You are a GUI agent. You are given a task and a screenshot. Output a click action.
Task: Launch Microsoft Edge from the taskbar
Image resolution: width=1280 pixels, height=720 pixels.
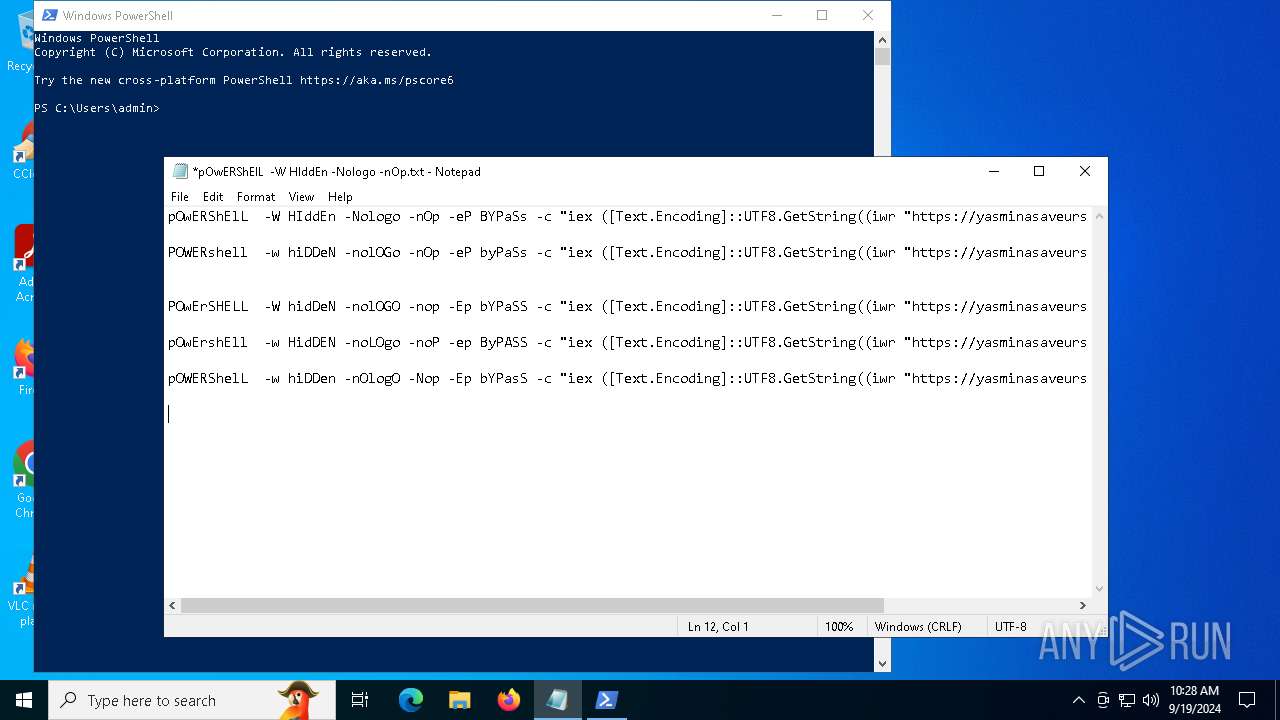[411, 700]
